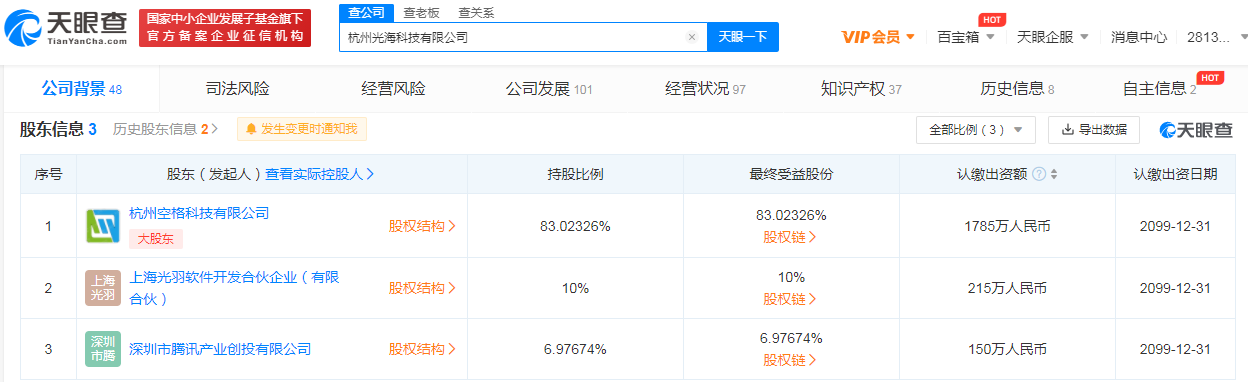1248x382 pixels.
Task: Select the 自主信息 tab
Action: [1159, 89]
